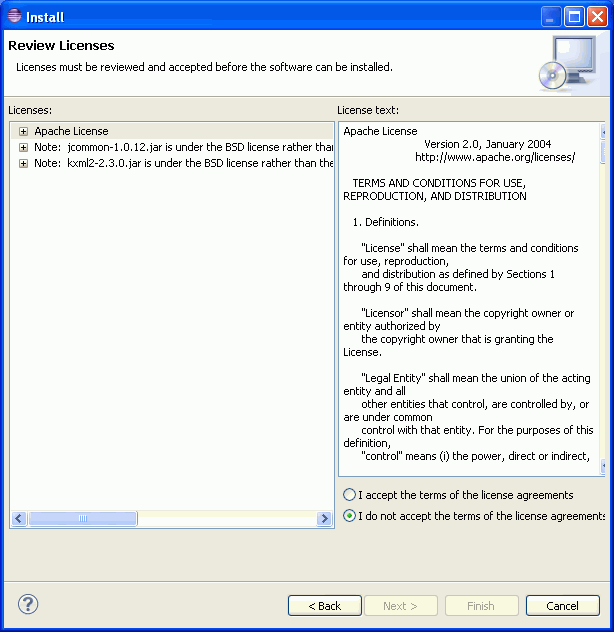Click the Finish button
614x632 pixels.
[481, 605]
